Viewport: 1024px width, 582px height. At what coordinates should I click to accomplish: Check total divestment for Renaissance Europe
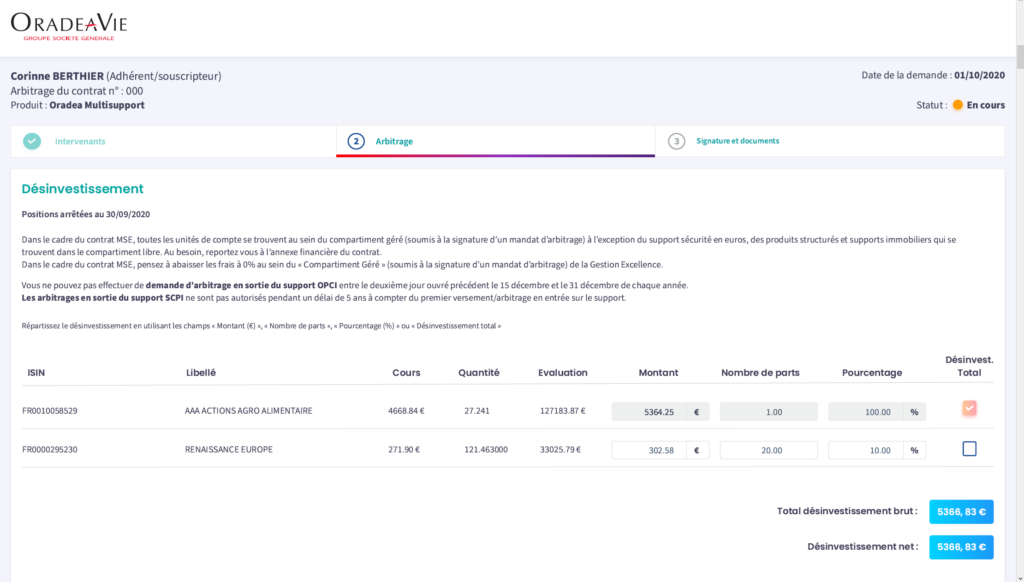coord(969,449)
